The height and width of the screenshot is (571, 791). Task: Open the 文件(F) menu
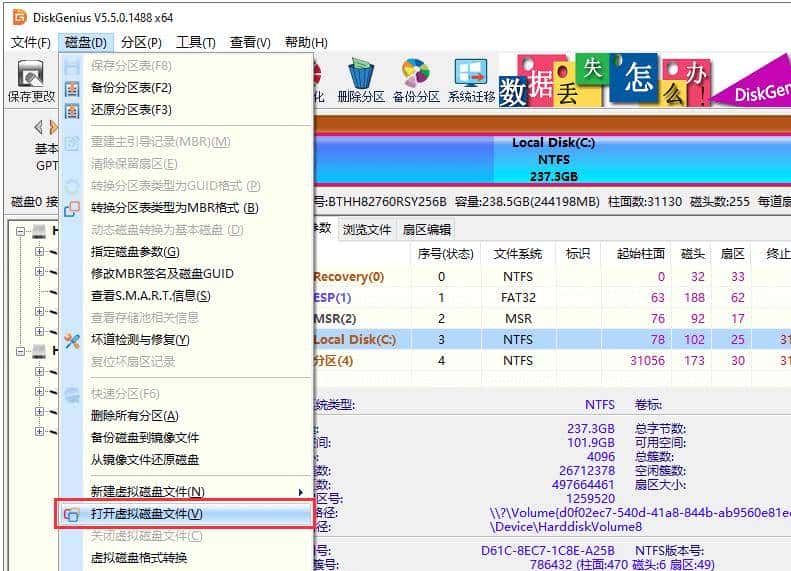pyautogui.click(x=31, y=42)
